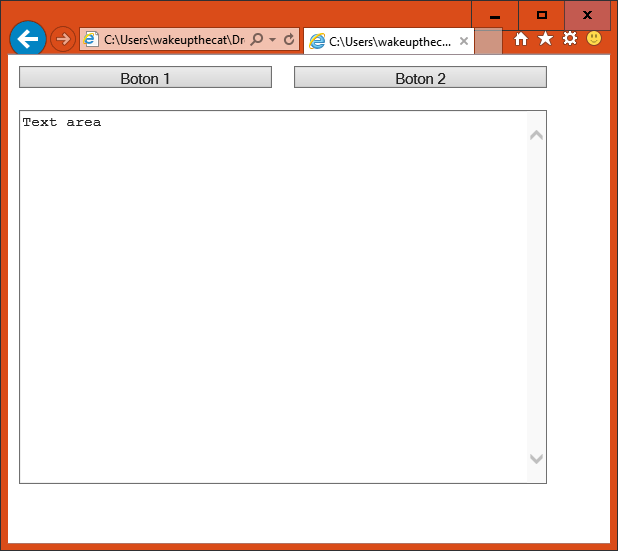618x551 pixels.
Task: Open the address bar autocomplete dropdown arrow
Action: coord(272,39)
